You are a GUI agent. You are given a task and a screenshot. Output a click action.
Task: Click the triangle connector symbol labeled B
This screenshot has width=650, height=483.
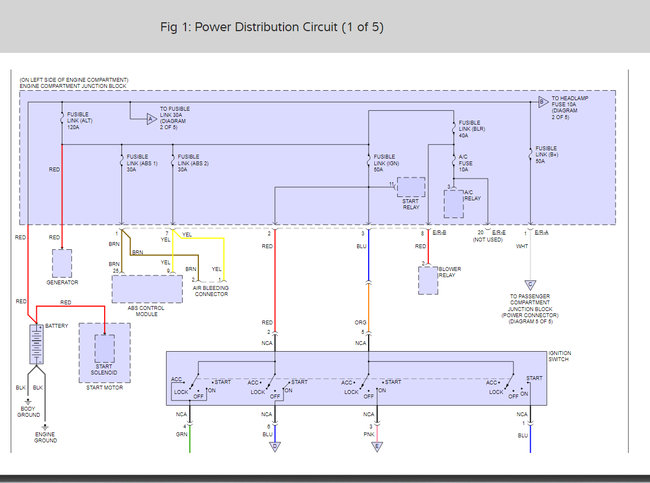pyautogui.click(x=543, y=102)
